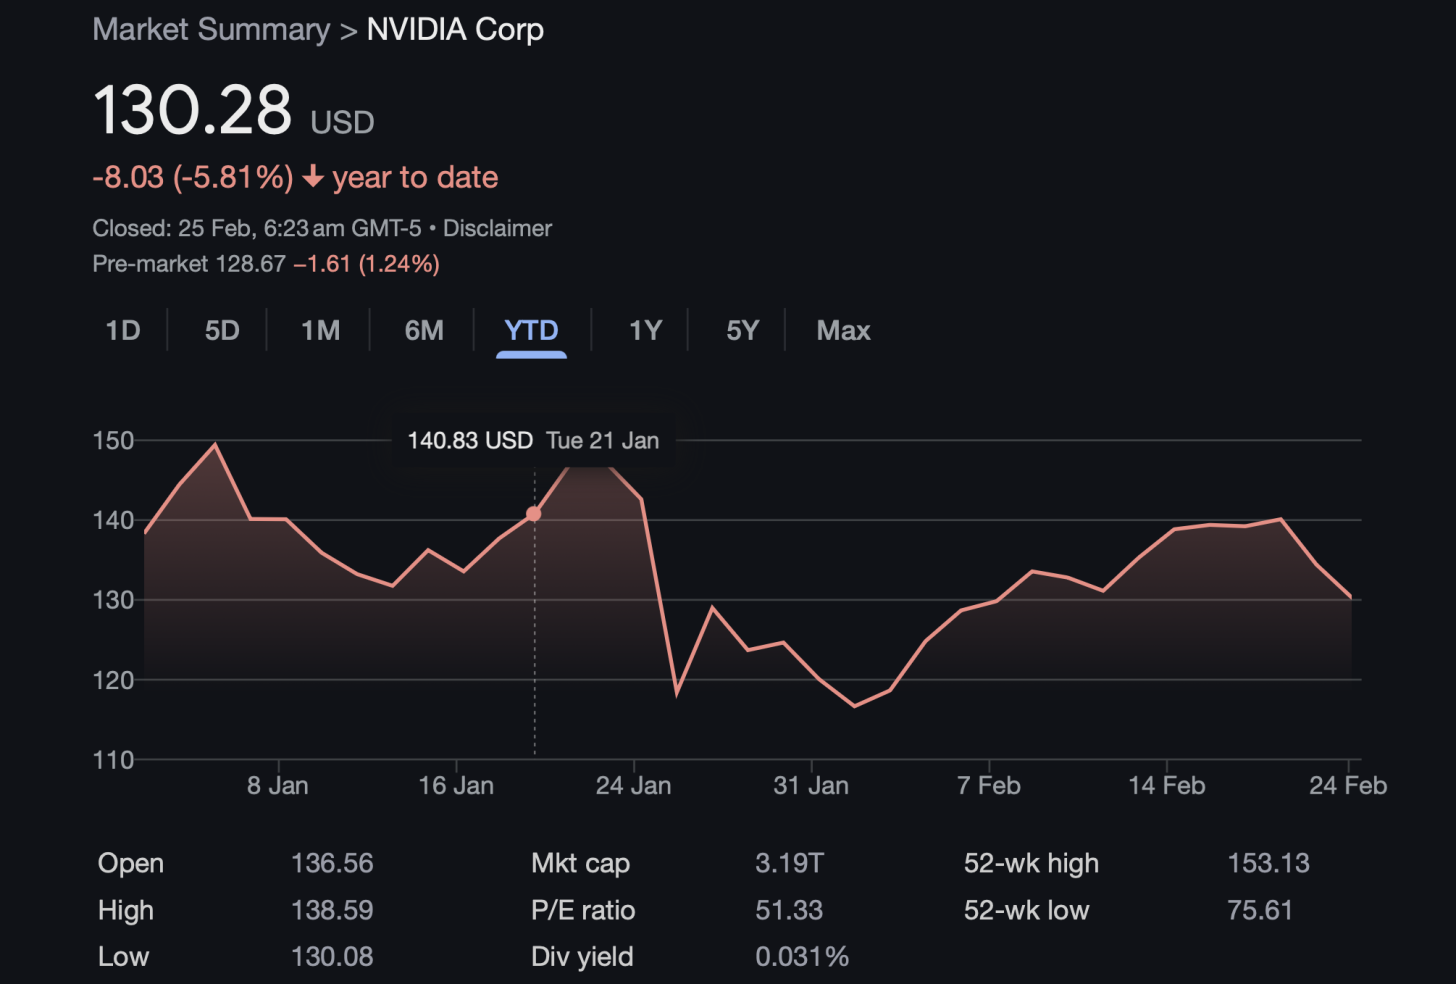
Task: Click the Mkt cap label
Action: coord(581,863)
